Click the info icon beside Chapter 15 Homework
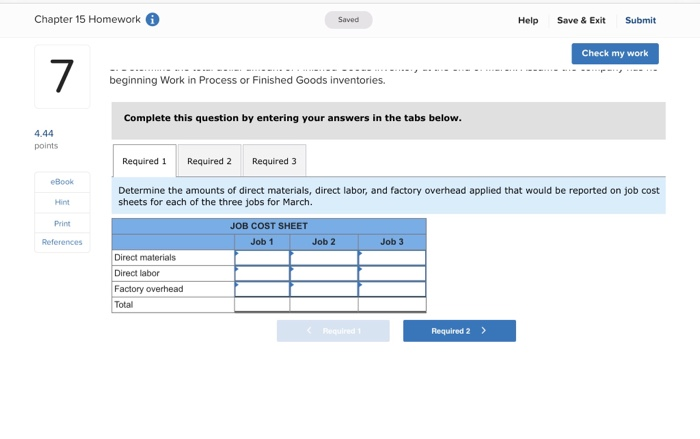700x439 pixels. click(152, 20)
